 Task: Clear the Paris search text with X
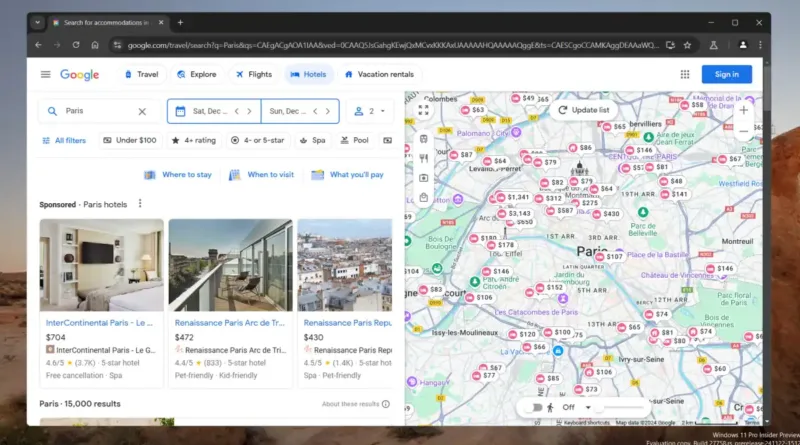[142, 111]
